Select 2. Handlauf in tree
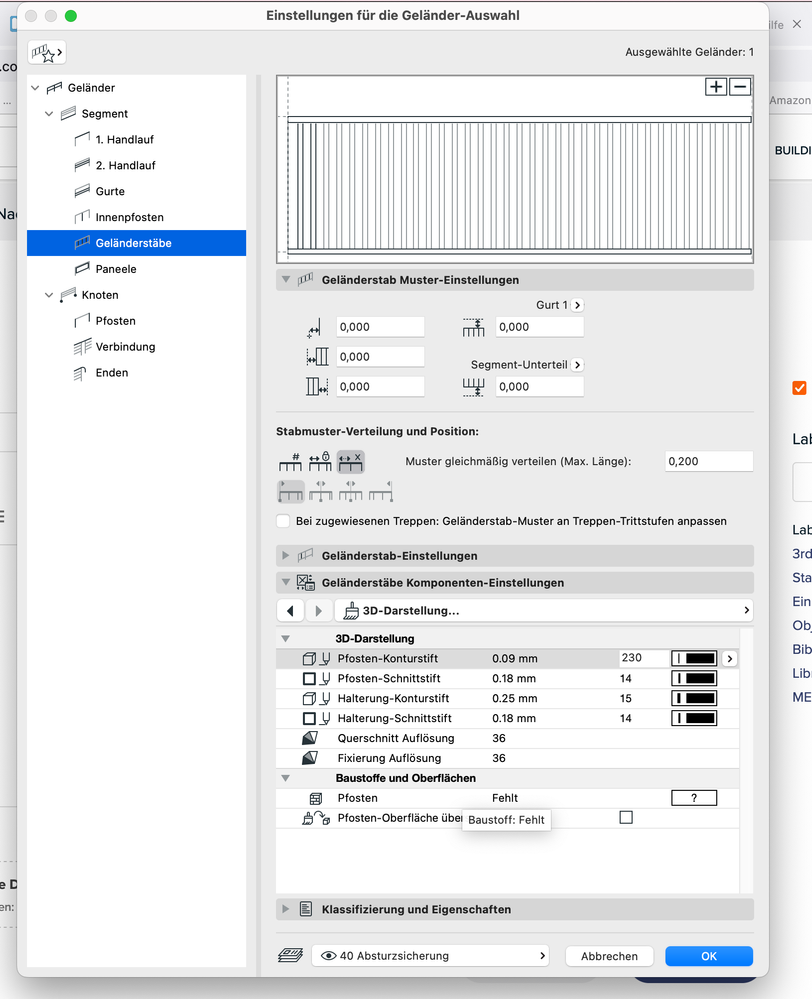Screen dimensions: 812x999 (x=125, y=165)
